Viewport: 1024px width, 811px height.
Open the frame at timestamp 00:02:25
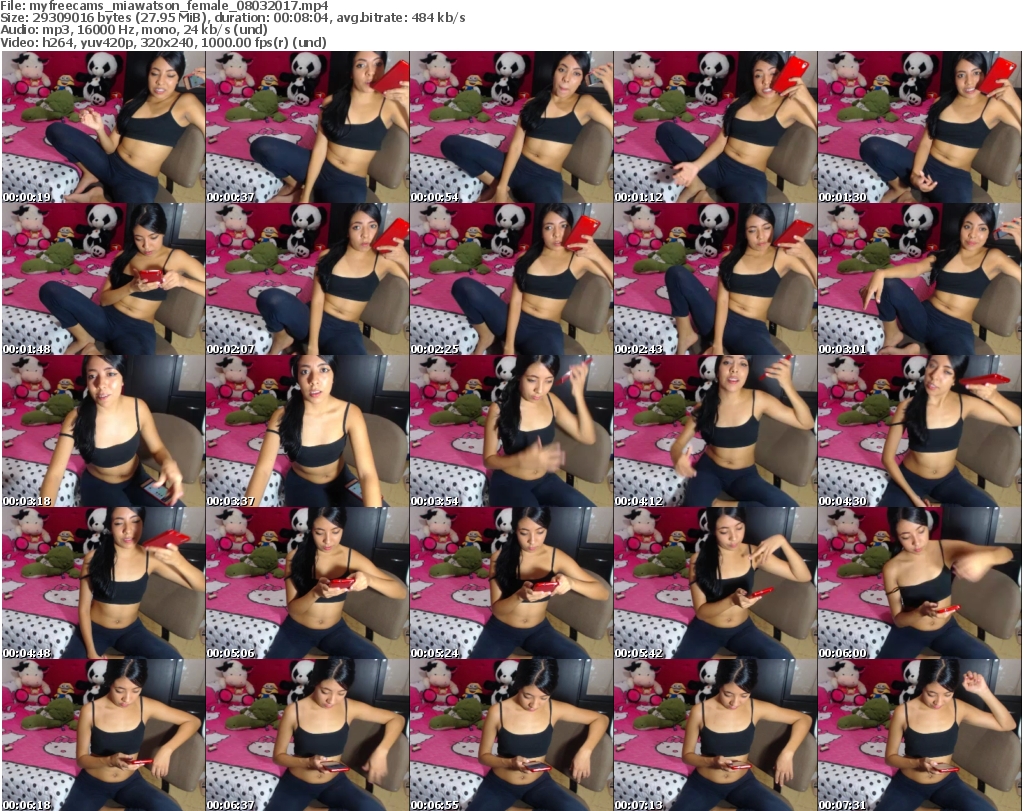511,279
